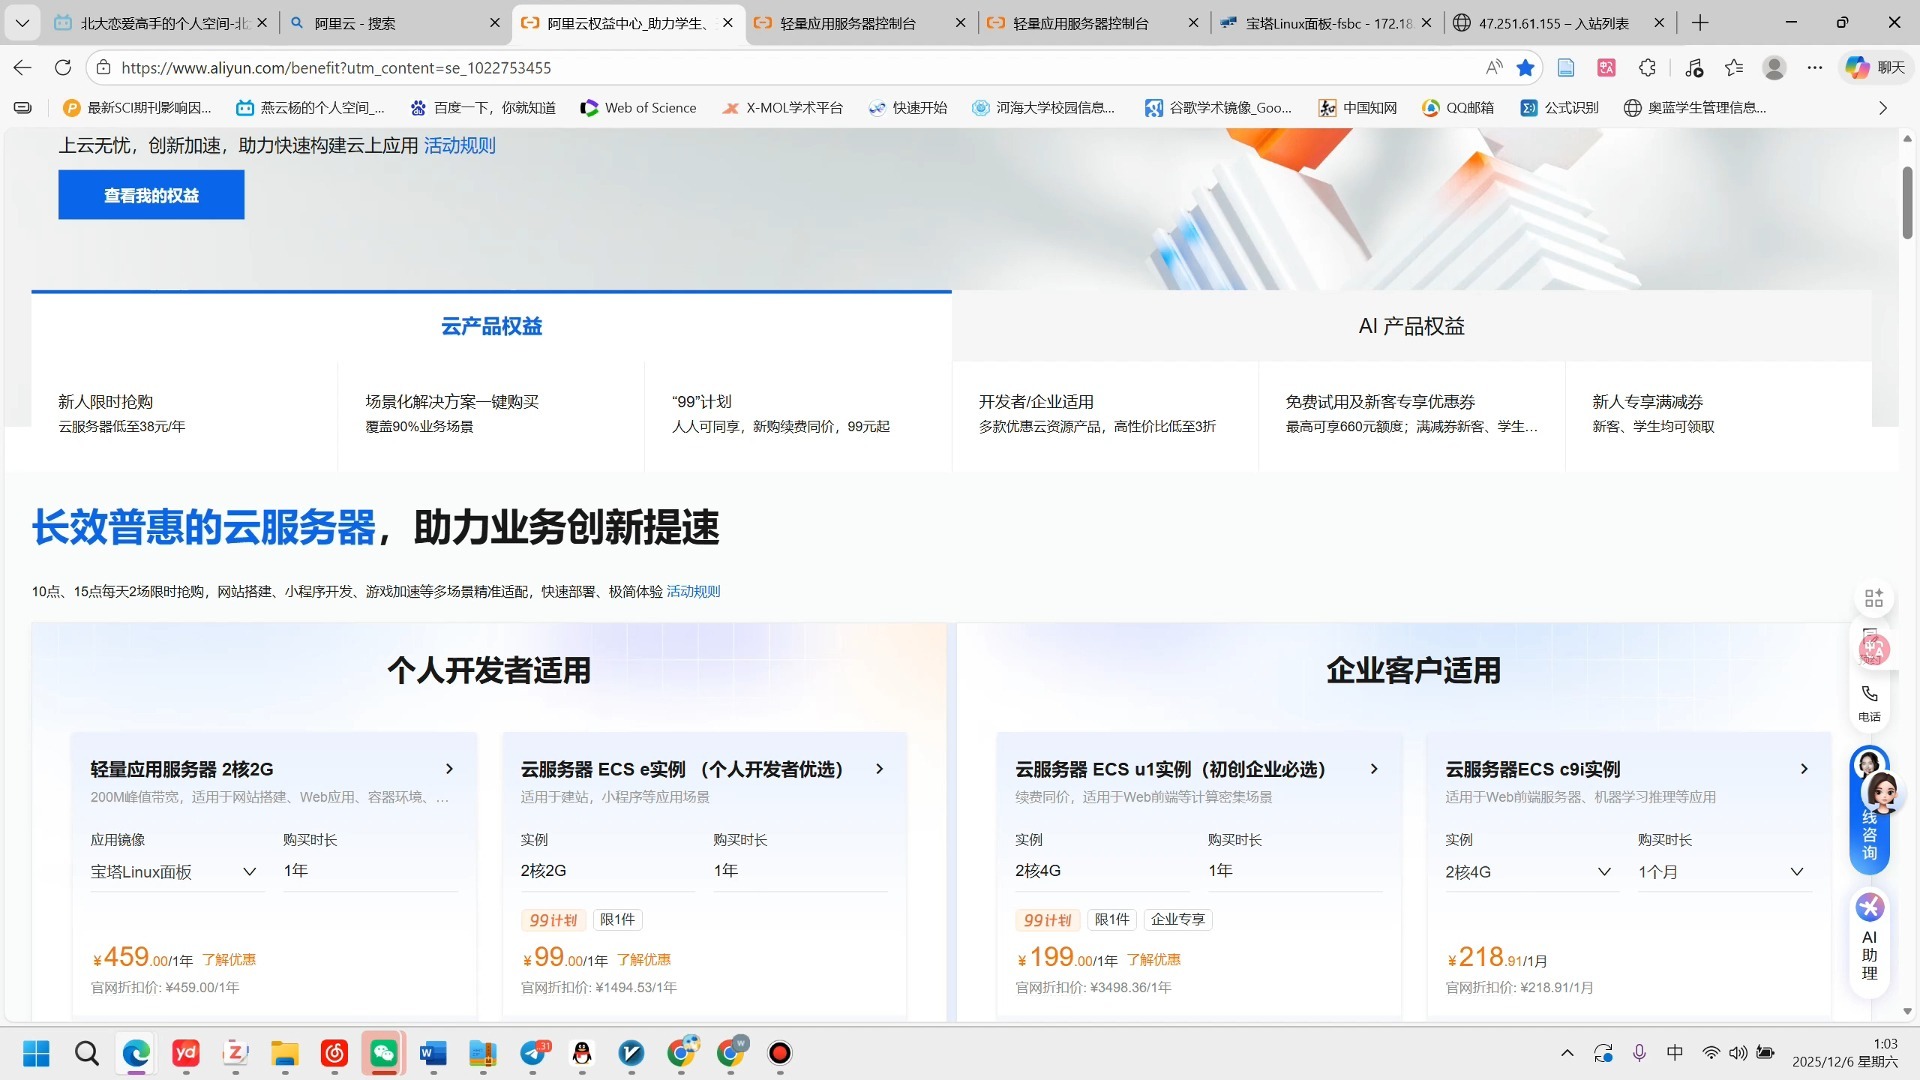The width and height of the screenshot is (1920, 1080).
Task: Click the read aloud icon in address bar
Action: coord(1494,67)
